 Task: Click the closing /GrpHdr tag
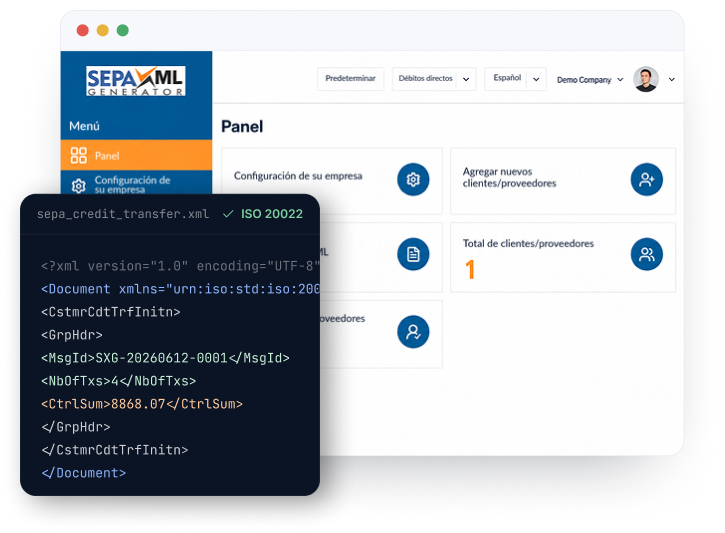coord(76,427)
